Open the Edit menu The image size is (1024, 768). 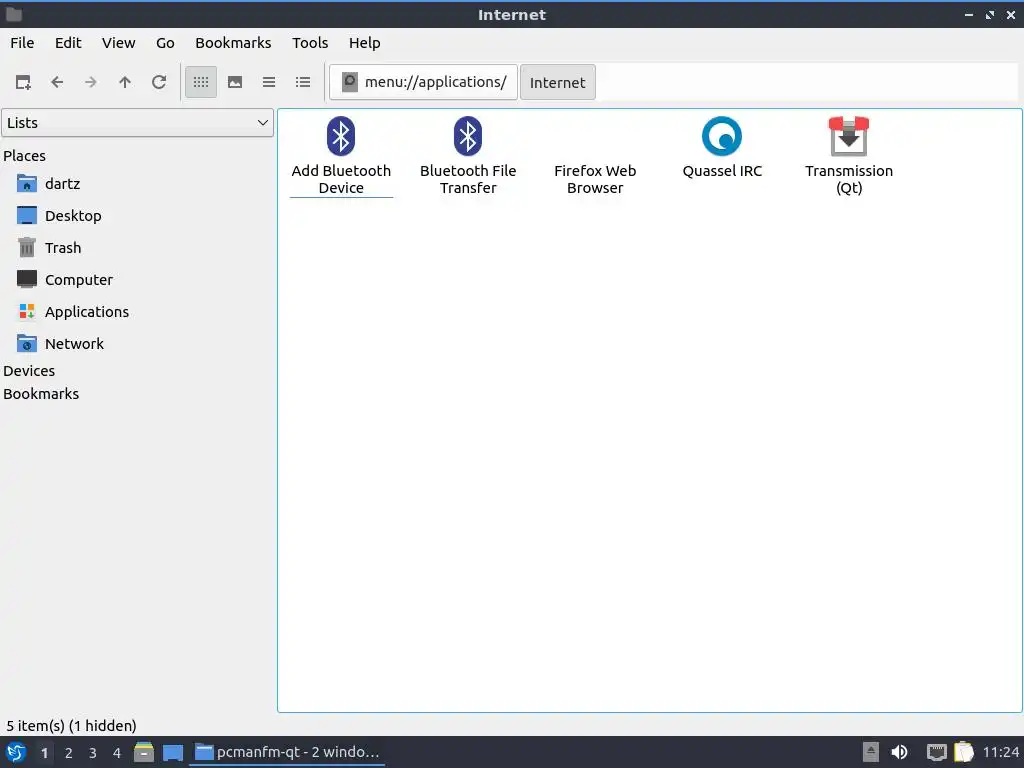pyautogui.click(x=68, y=43)
